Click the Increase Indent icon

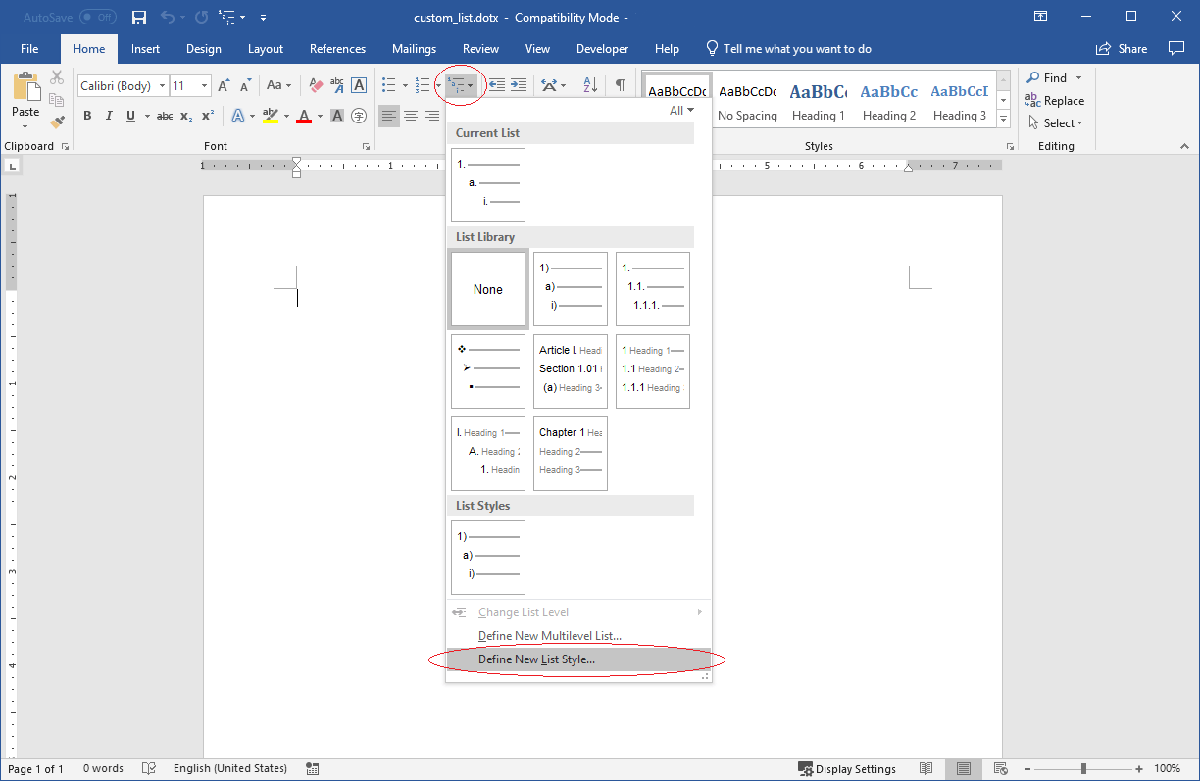518,86
